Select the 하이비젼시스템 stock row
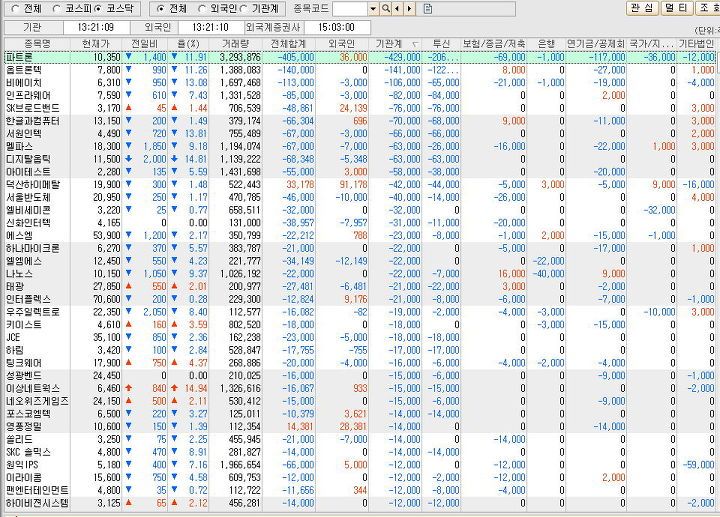The width and height of the screenshot is (720, 517). pos(360,503)
